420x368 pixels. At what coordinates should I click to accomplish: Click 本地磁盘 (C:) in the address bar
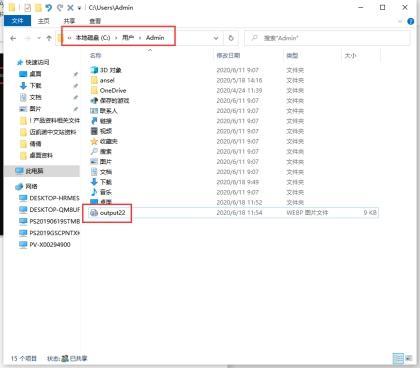[93, 38]
